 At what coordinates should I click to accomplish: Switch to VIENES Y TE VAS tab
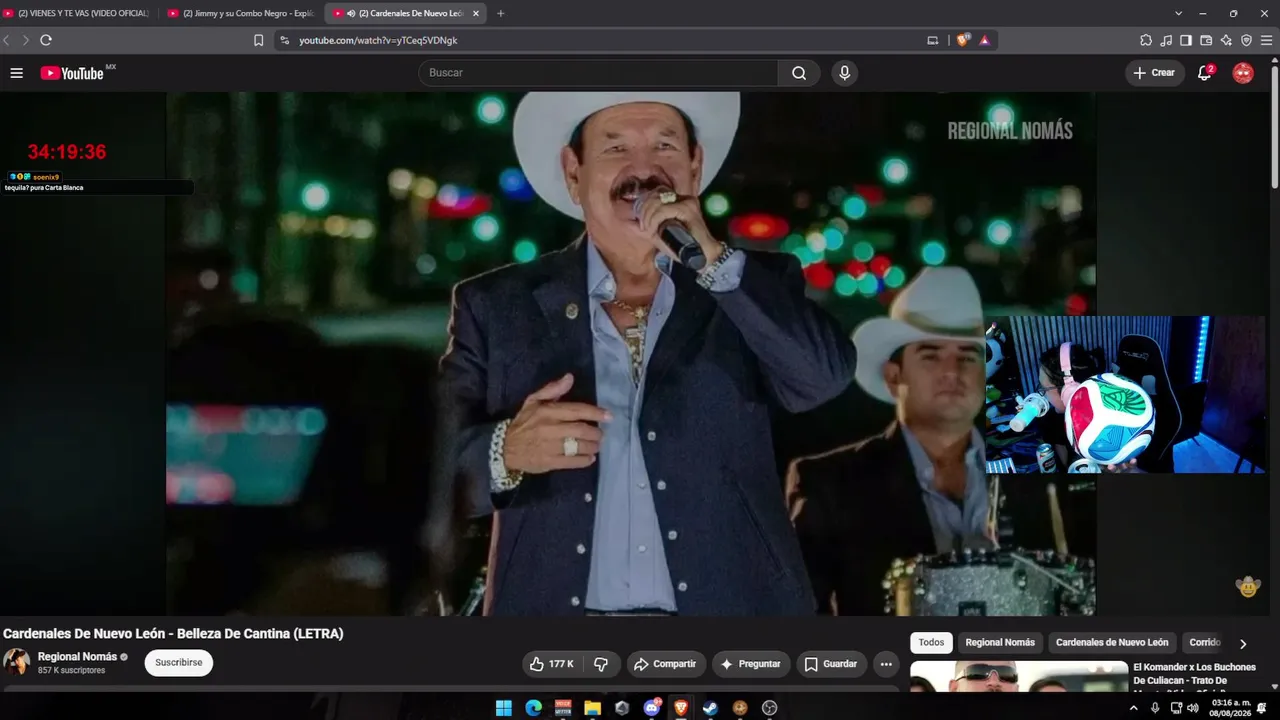click(78, 13)
